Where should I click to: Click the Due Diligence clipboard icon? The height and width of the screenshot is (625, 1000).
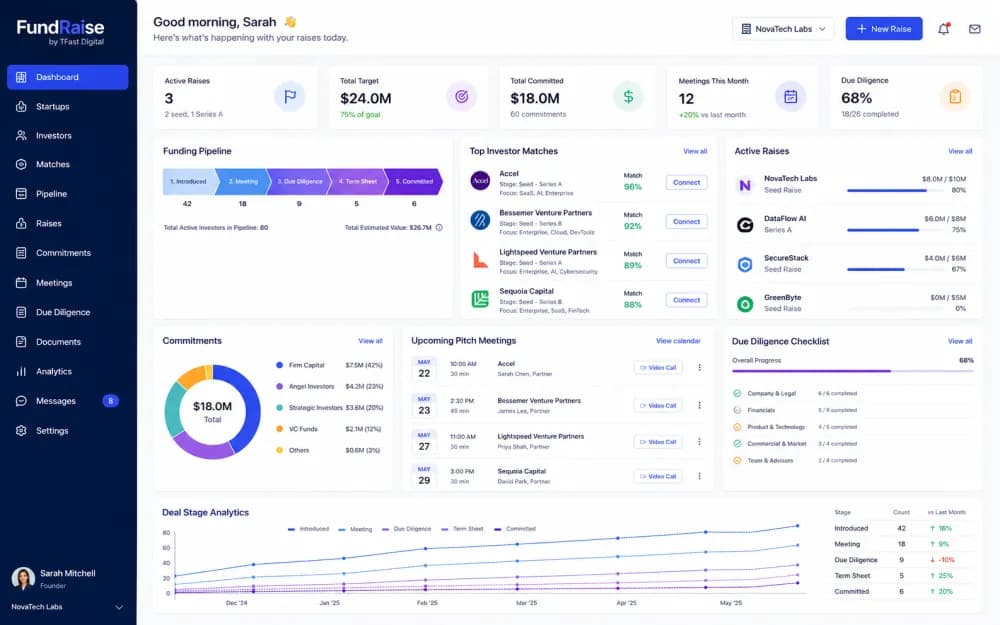pyautogui.click(x=955, y=97)
